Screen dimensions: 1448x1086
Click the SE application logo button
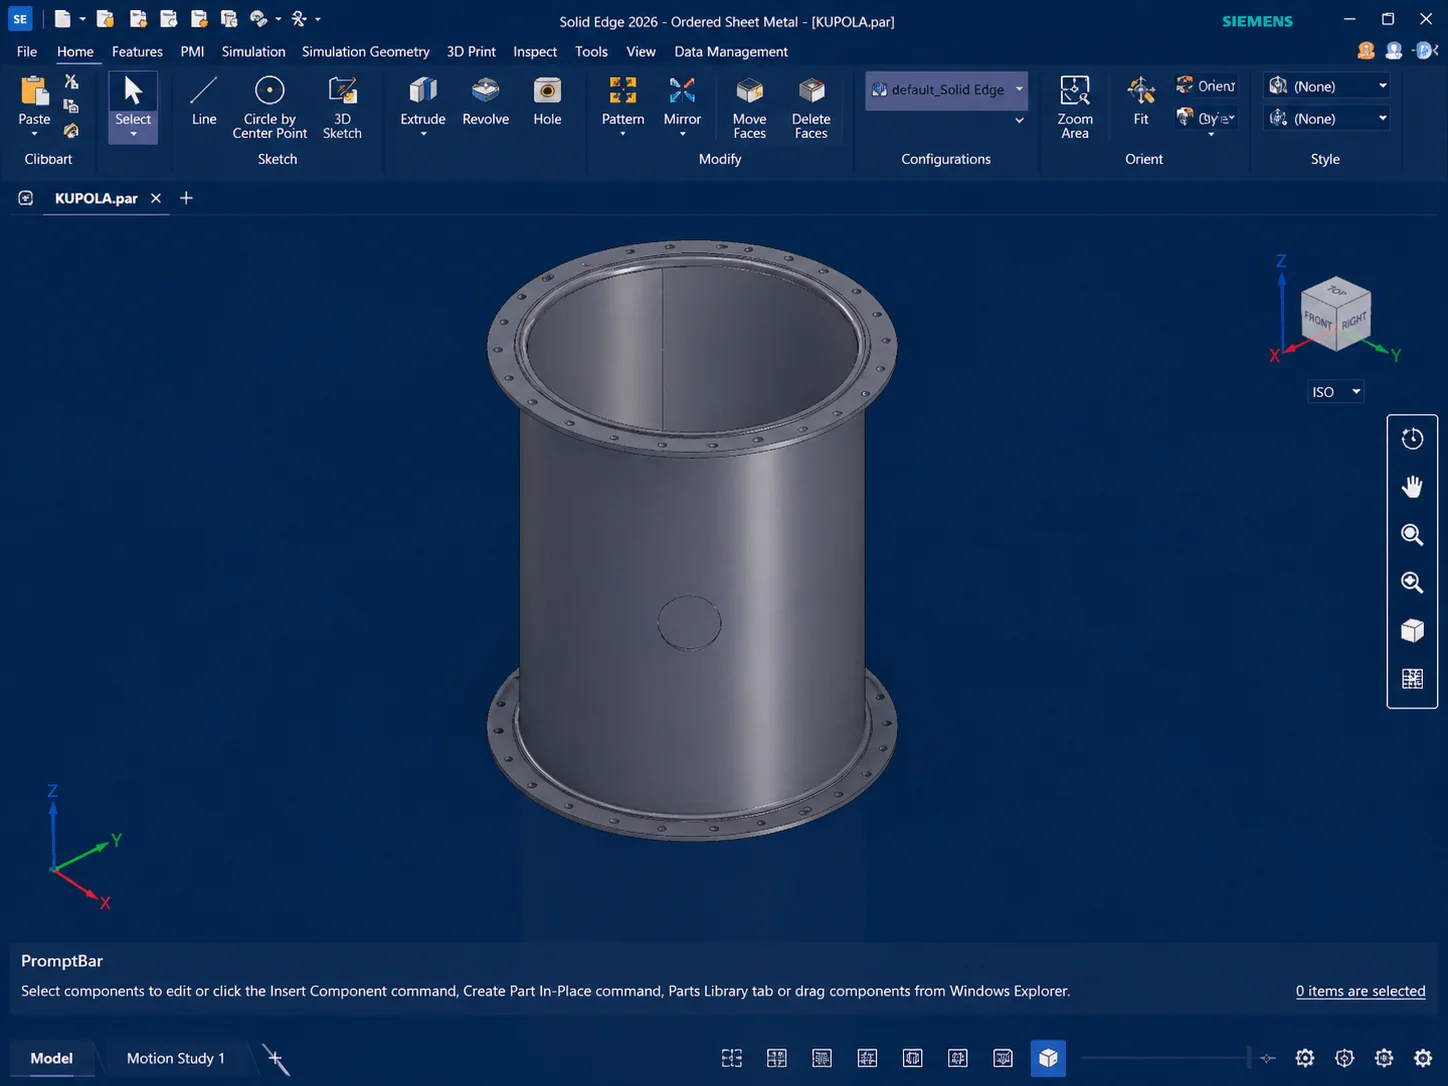pos(20,19)
